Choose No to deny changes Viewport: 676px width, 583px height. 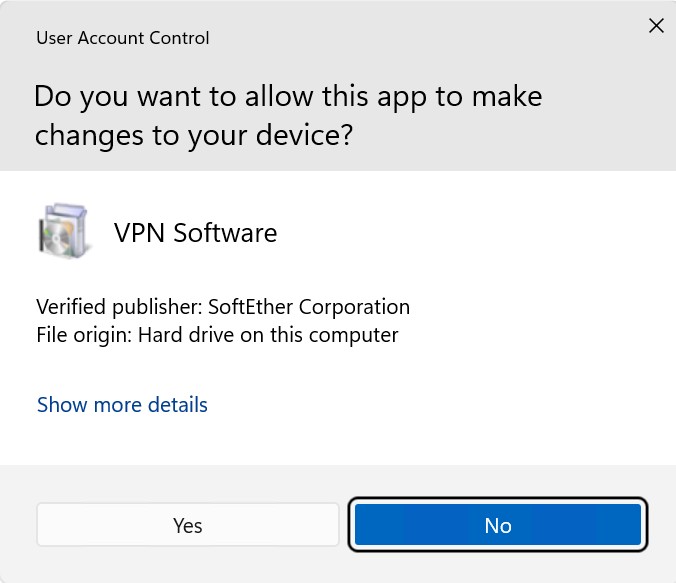(x=498, y=525)
